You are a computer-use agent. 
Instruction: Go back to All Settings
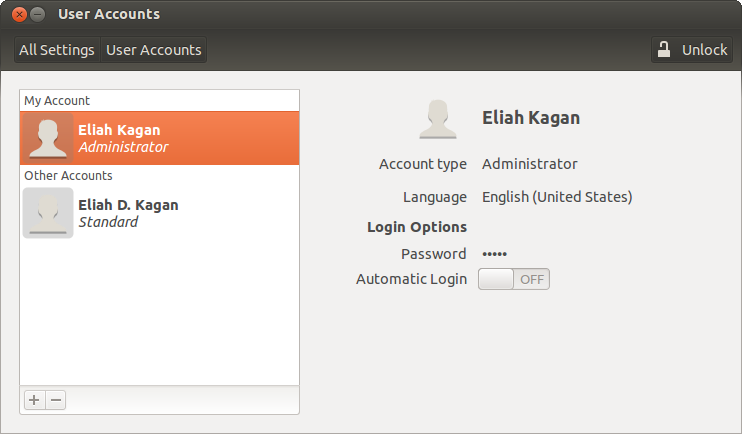pos(57,50)
